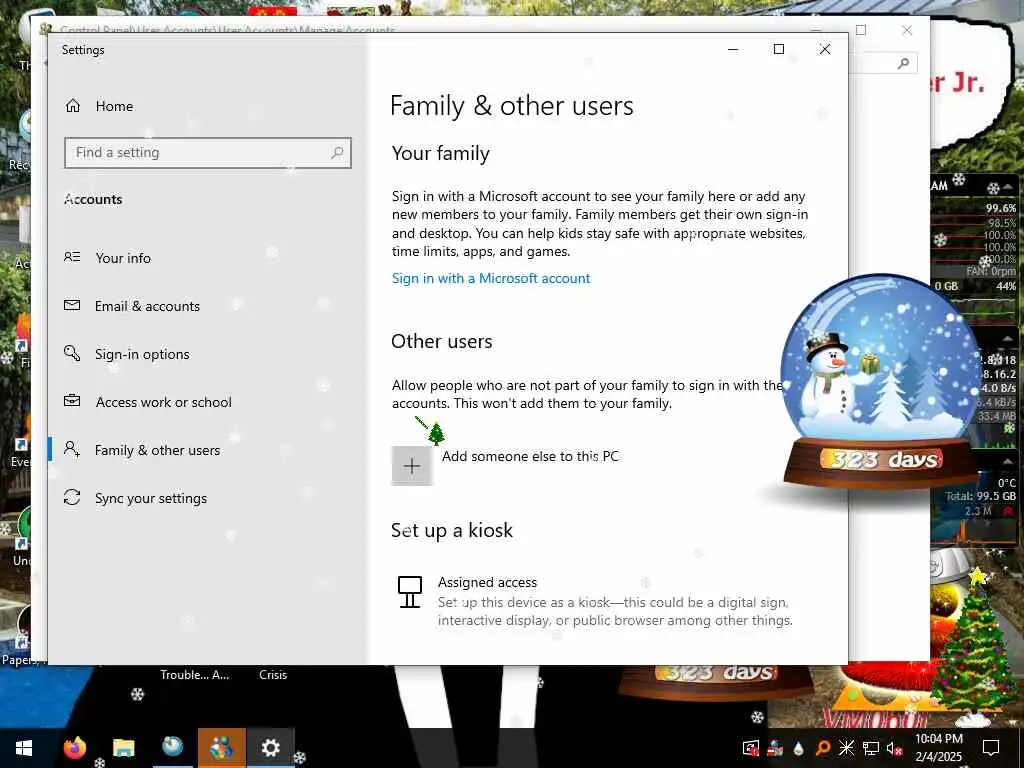
Task: Click the Email & accounts envelope icon
Action: [72, 305]
